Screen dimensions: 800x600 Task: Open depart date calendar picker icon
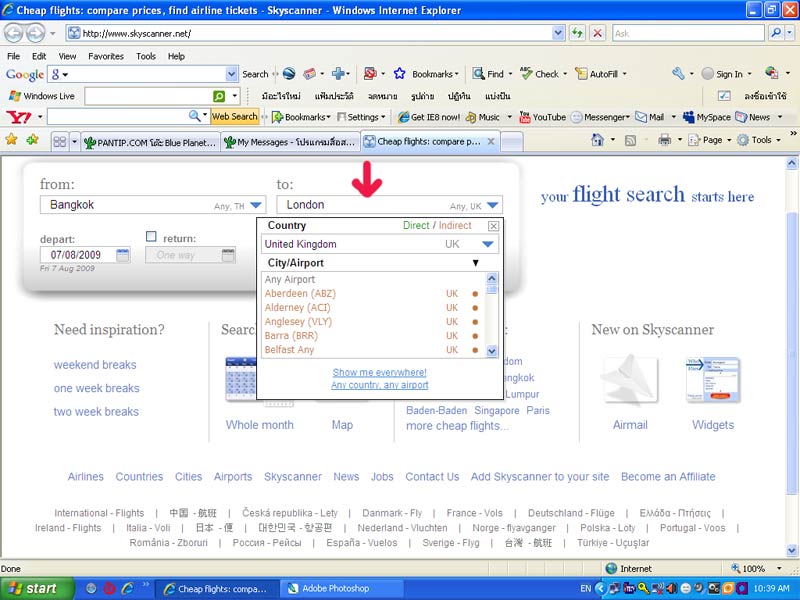point(122,255)
